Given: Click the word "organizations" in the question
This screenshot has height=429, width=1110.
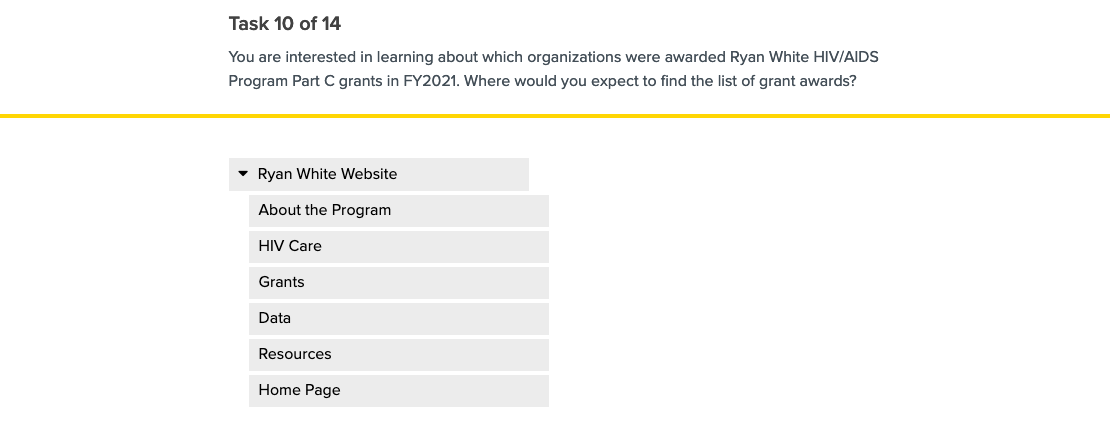Looking at the screenshot, I should (572, 57).
